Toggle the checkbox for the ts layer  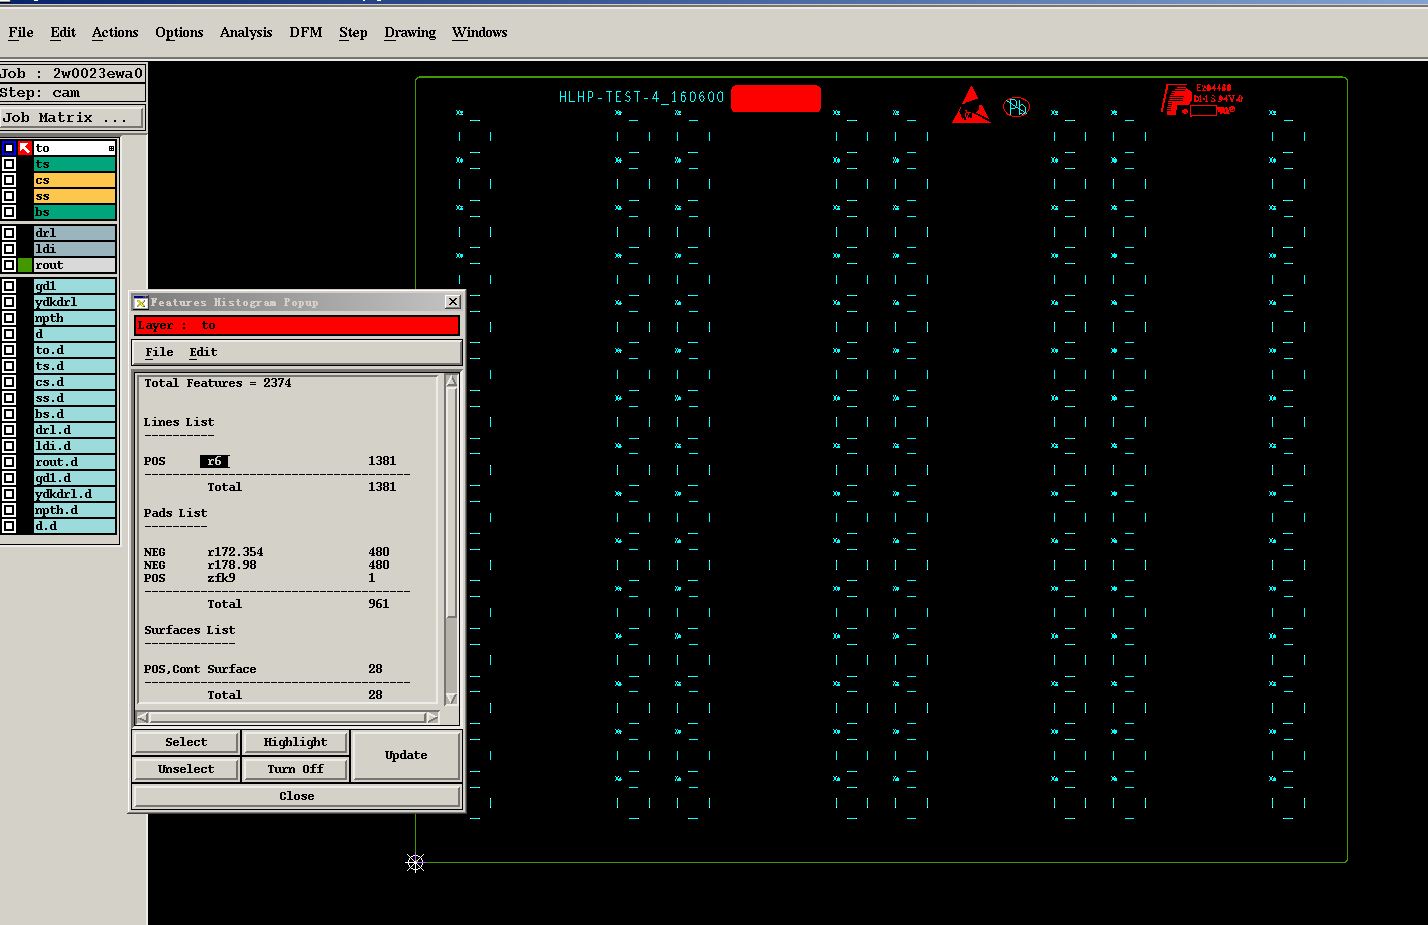pos(9,164)
